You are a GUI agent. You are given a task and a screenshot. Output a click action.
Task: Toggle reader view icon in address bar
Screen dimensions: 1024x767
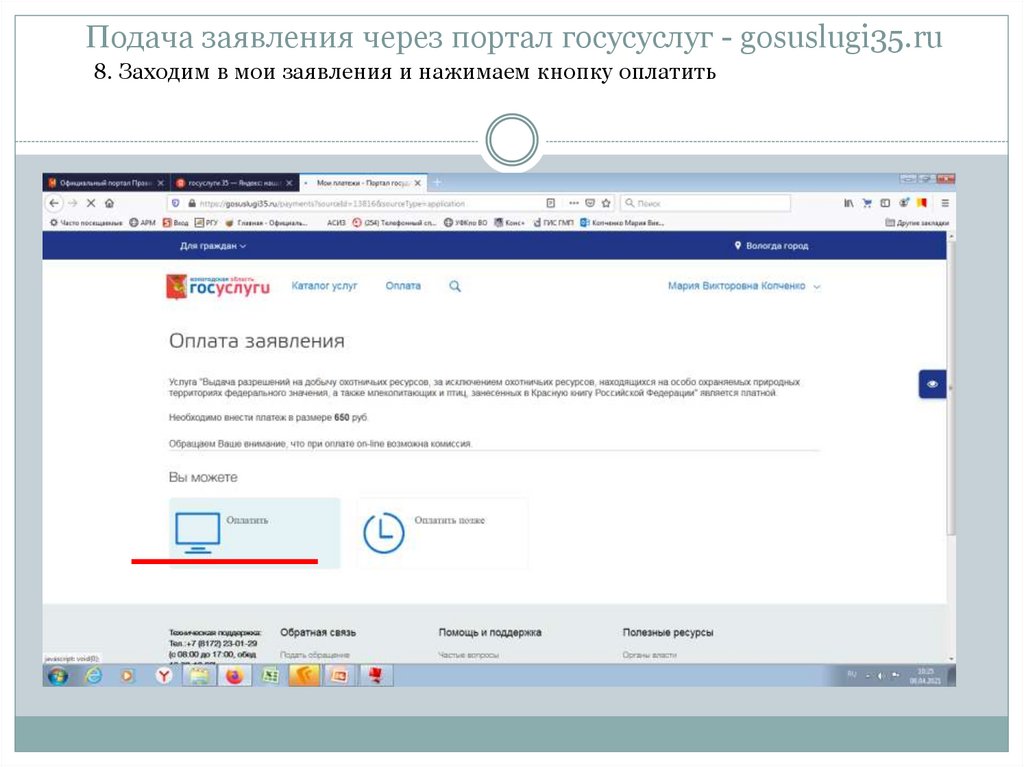click(551, 203)
